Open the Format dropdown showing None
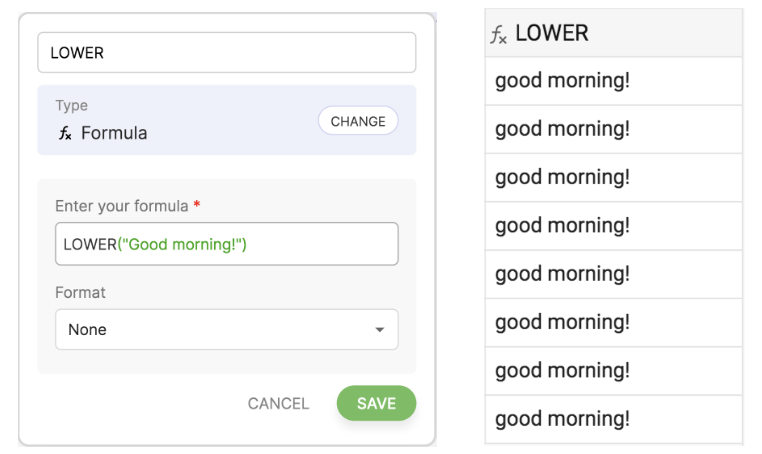Image resolution: width=762 pixels, height=454 pixels. (226, 329)
